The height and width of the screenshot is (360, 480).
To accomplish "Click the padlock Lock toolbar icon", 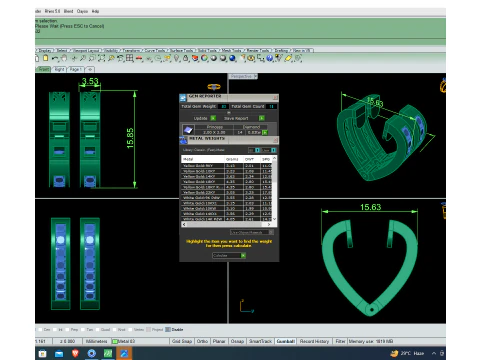I will (x=186, y=58).
